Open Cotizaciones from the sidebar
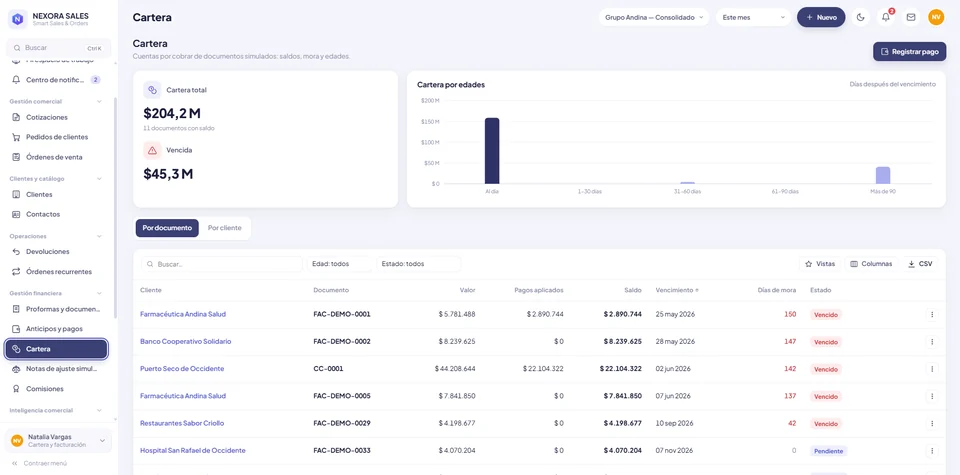Image resolution: width=960 pixels, height=475 pixels. point(56,117)
